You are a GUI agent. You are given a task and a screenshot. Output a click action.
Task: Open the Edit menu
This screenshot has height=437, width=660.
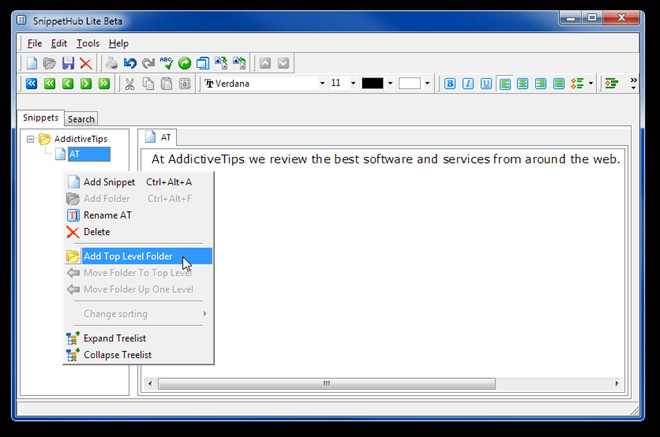[x=59, y=43]
